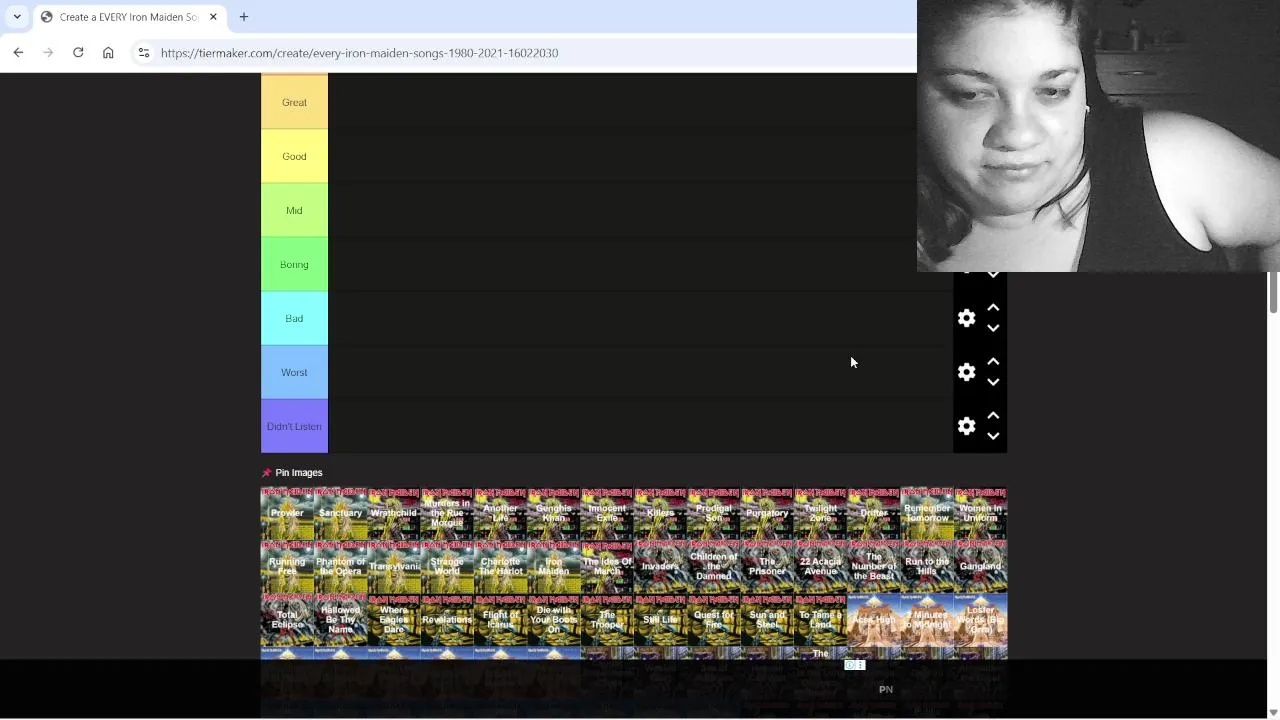Pick The Prisoner song tile
This screenshot has height=720, width=1280.
pos(767,567)
